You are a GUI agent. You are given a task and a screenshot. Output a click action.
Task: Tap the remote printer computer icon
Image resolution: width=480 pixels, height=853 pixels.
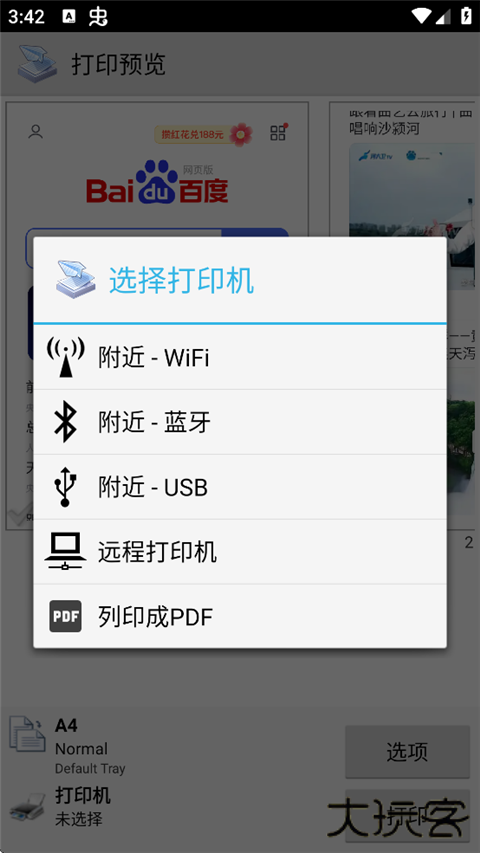coord(65,551)
